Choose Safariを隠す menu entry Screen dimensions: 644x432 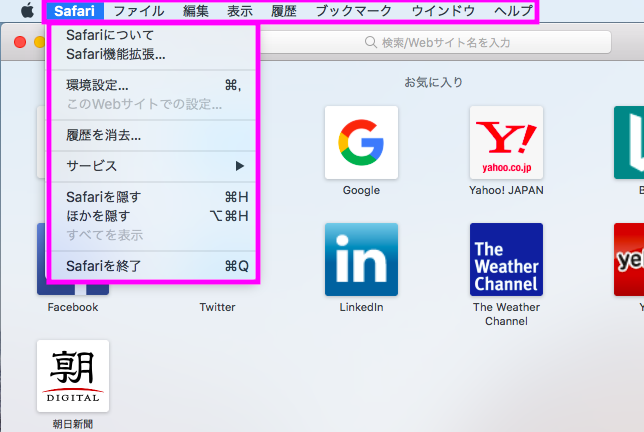[x=154, y=197]
